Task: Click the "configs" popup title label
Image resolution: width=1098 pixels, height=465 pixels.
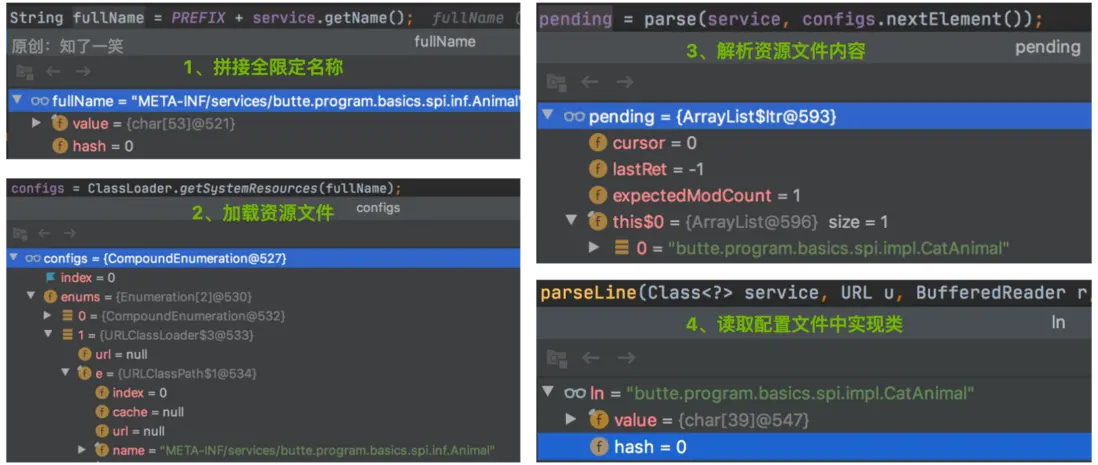Action: pyautogui.click(x=378, y=208)
